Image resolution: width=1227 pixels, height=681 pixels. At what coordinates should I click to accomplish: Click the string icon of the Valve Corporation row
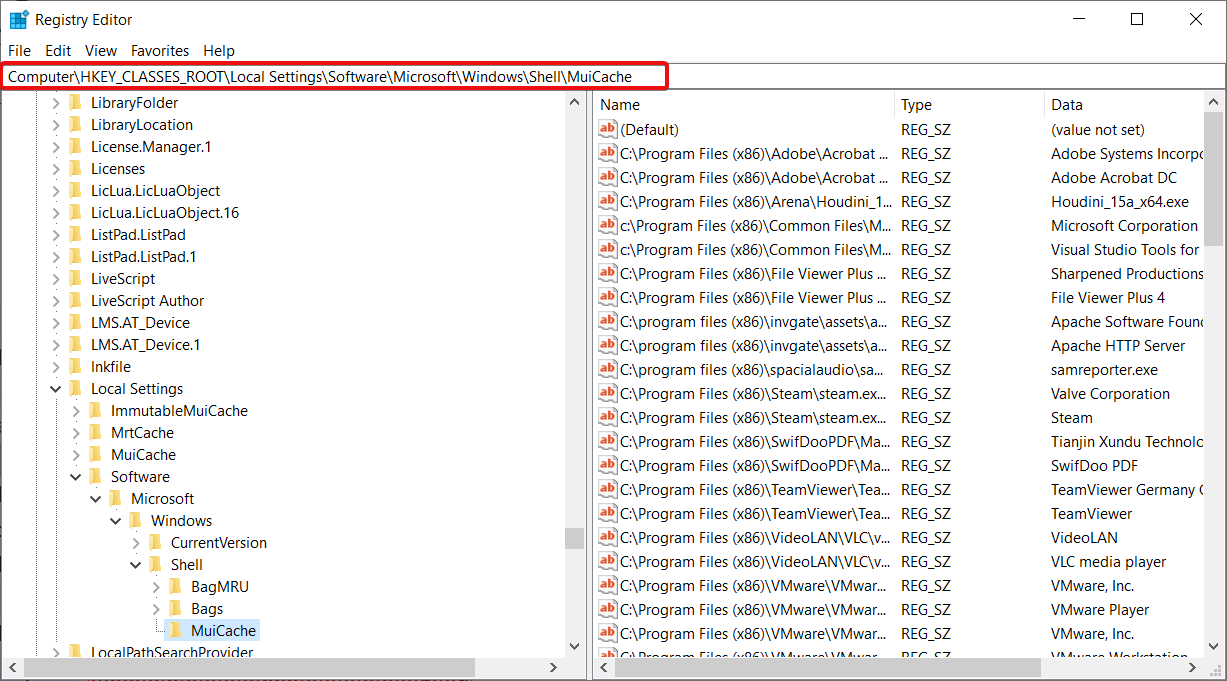(608, 393)
